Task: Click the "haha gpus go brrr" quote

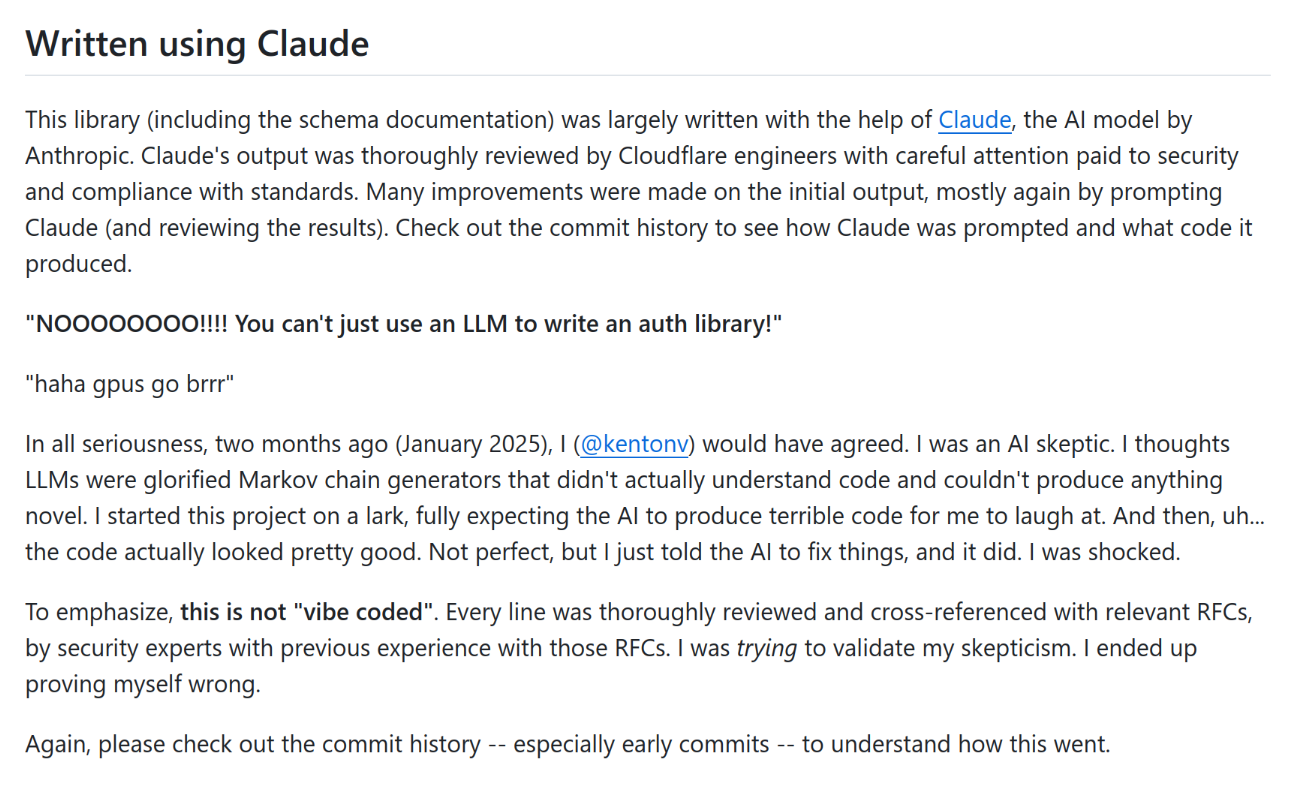Action: coord(130,384)
